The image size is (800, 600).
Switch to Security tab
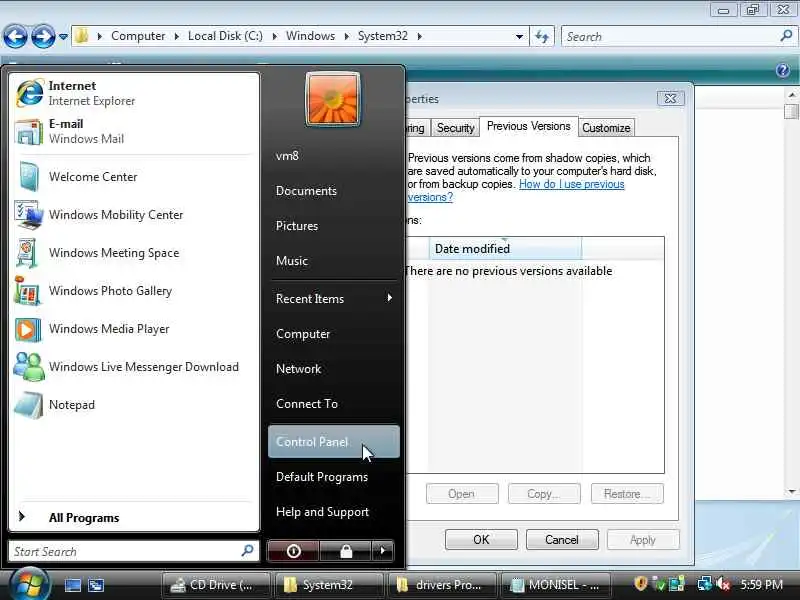click(455, 128)
